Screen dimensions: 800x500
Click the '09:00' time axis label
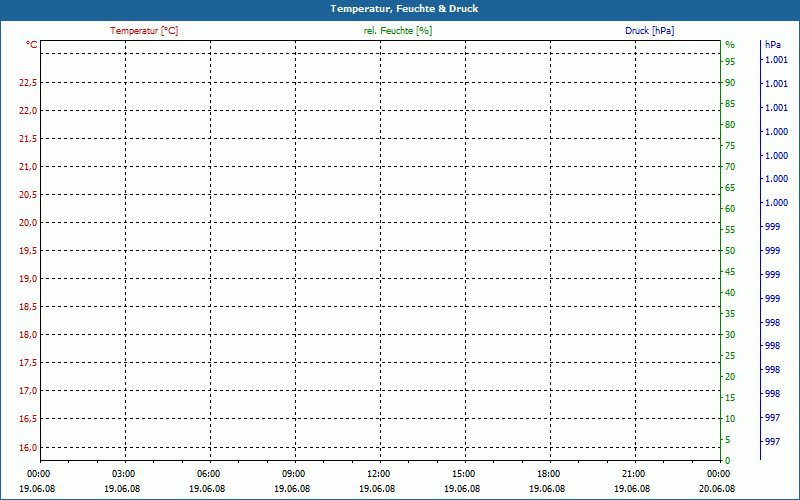(293, 474)
